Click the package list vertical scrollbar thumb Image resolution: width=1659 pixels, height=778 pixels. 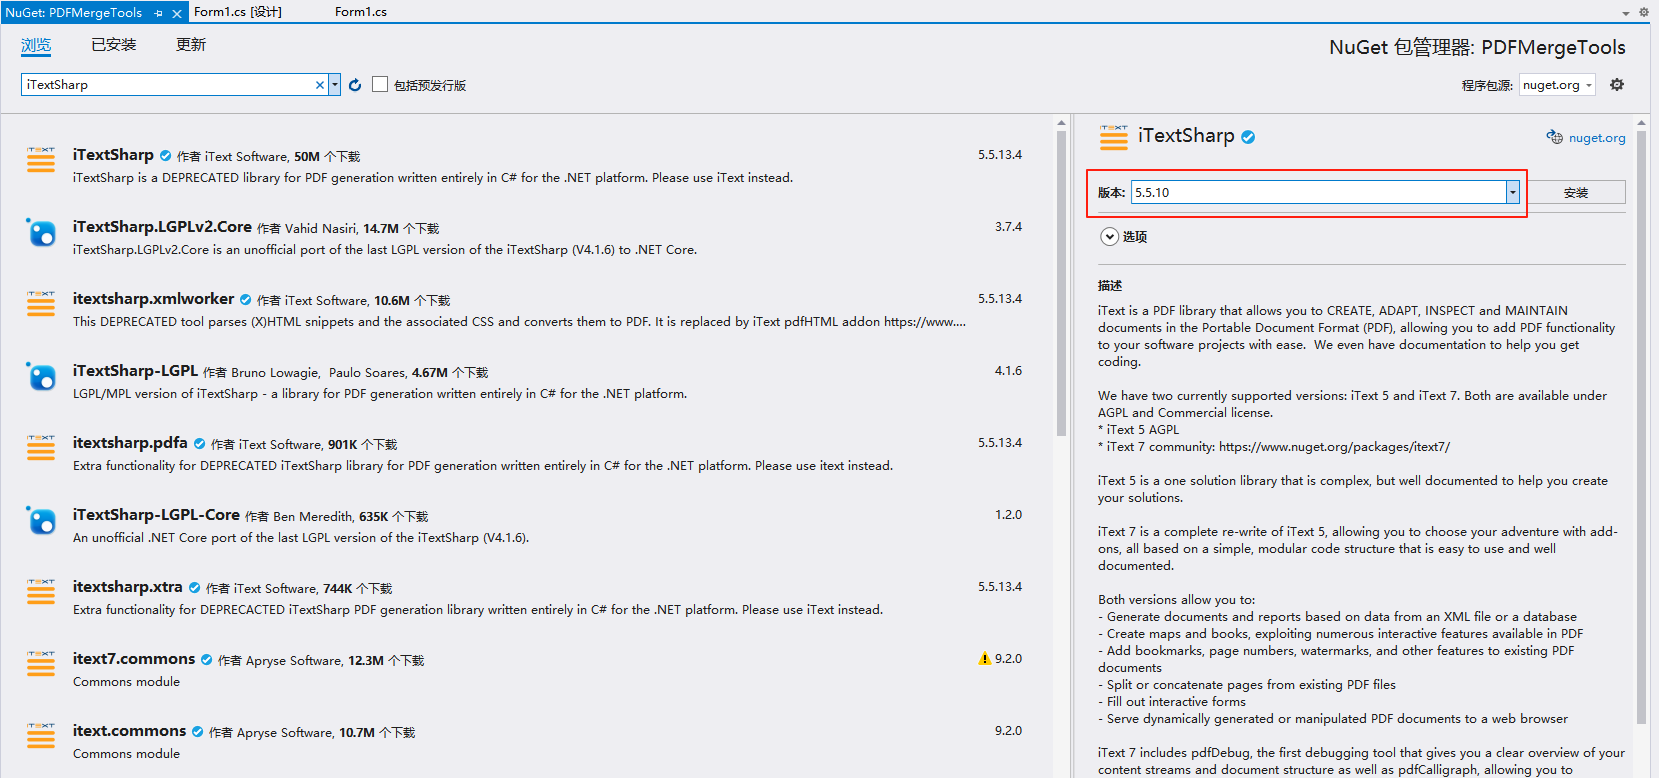pos(1061,284)
